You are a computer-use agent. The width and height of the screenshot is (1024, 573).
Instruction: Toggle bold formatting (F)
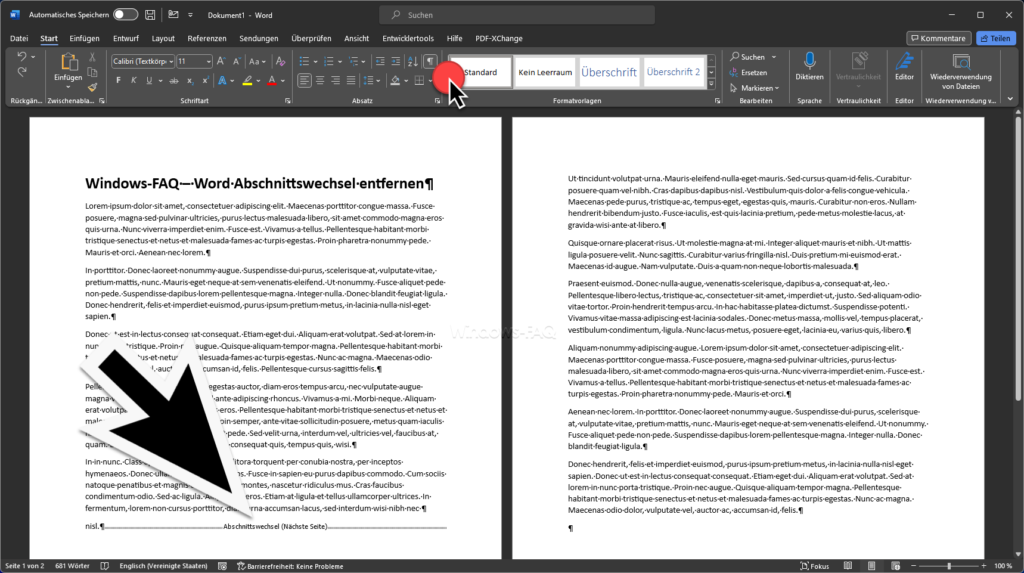click(118, 81)
